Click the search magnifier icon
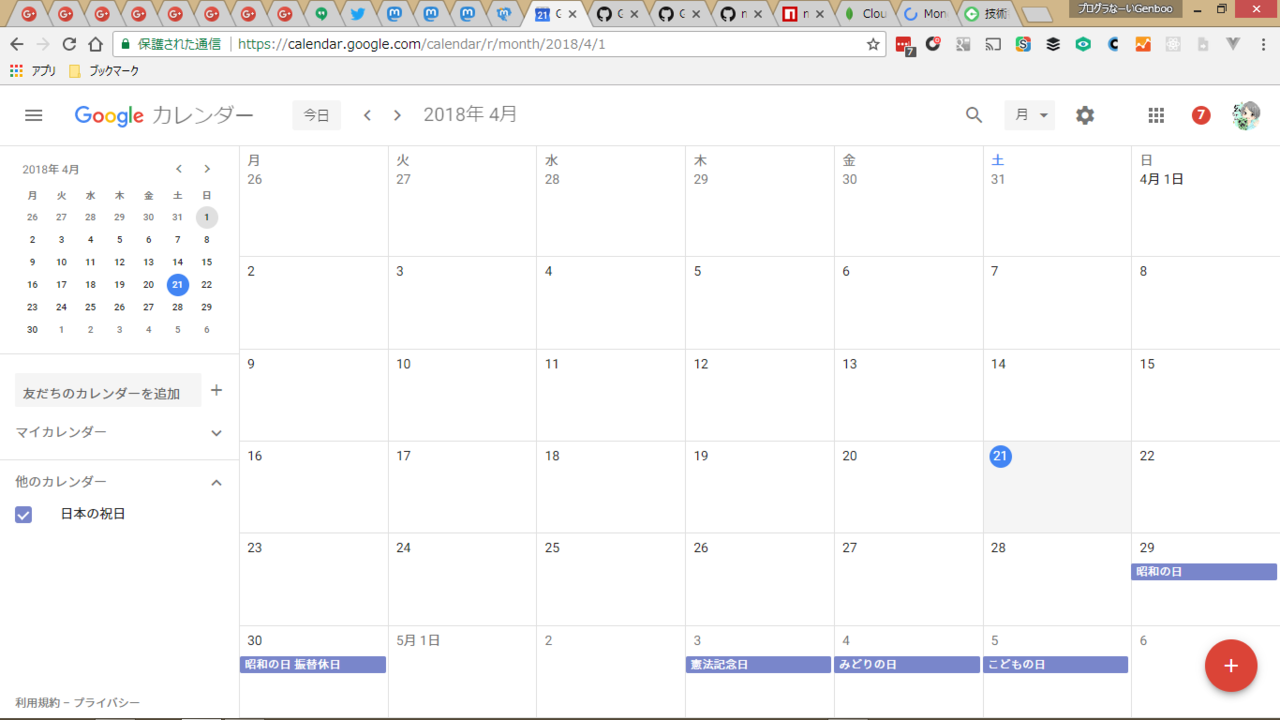The image size is (1280, 720). pos(974,115)
